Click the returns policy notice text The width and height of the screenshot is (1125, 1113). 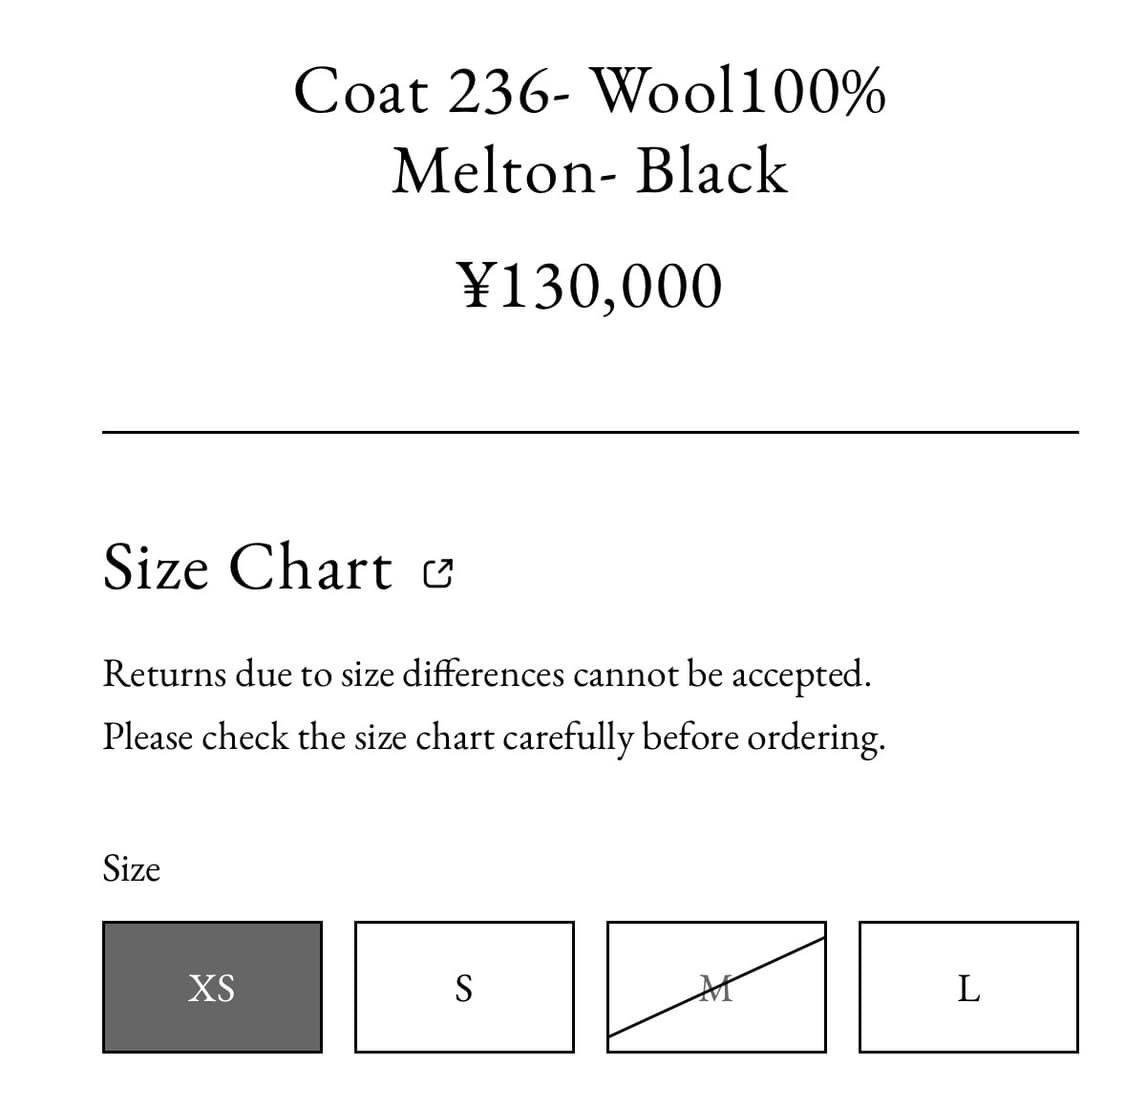click(x=488, y=673)
